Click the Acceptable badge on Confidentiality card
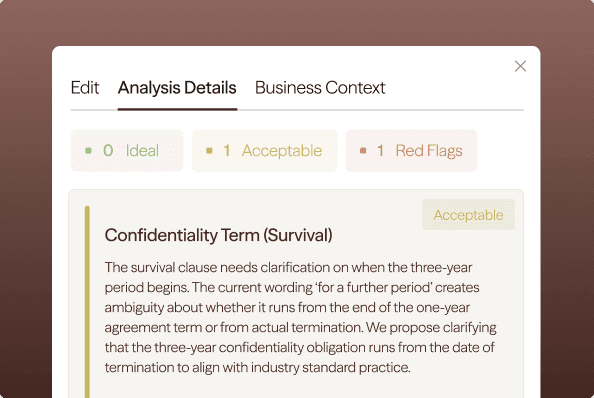The image size is (594, 398). point(468,215)
